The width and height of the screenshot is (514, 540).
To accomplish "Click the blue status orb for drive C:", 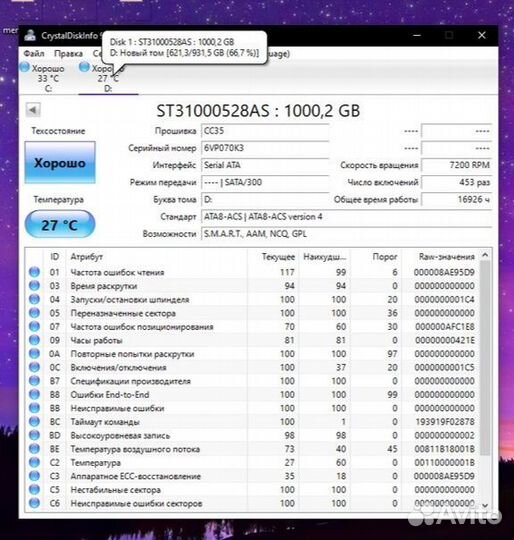I will point(24,67).
